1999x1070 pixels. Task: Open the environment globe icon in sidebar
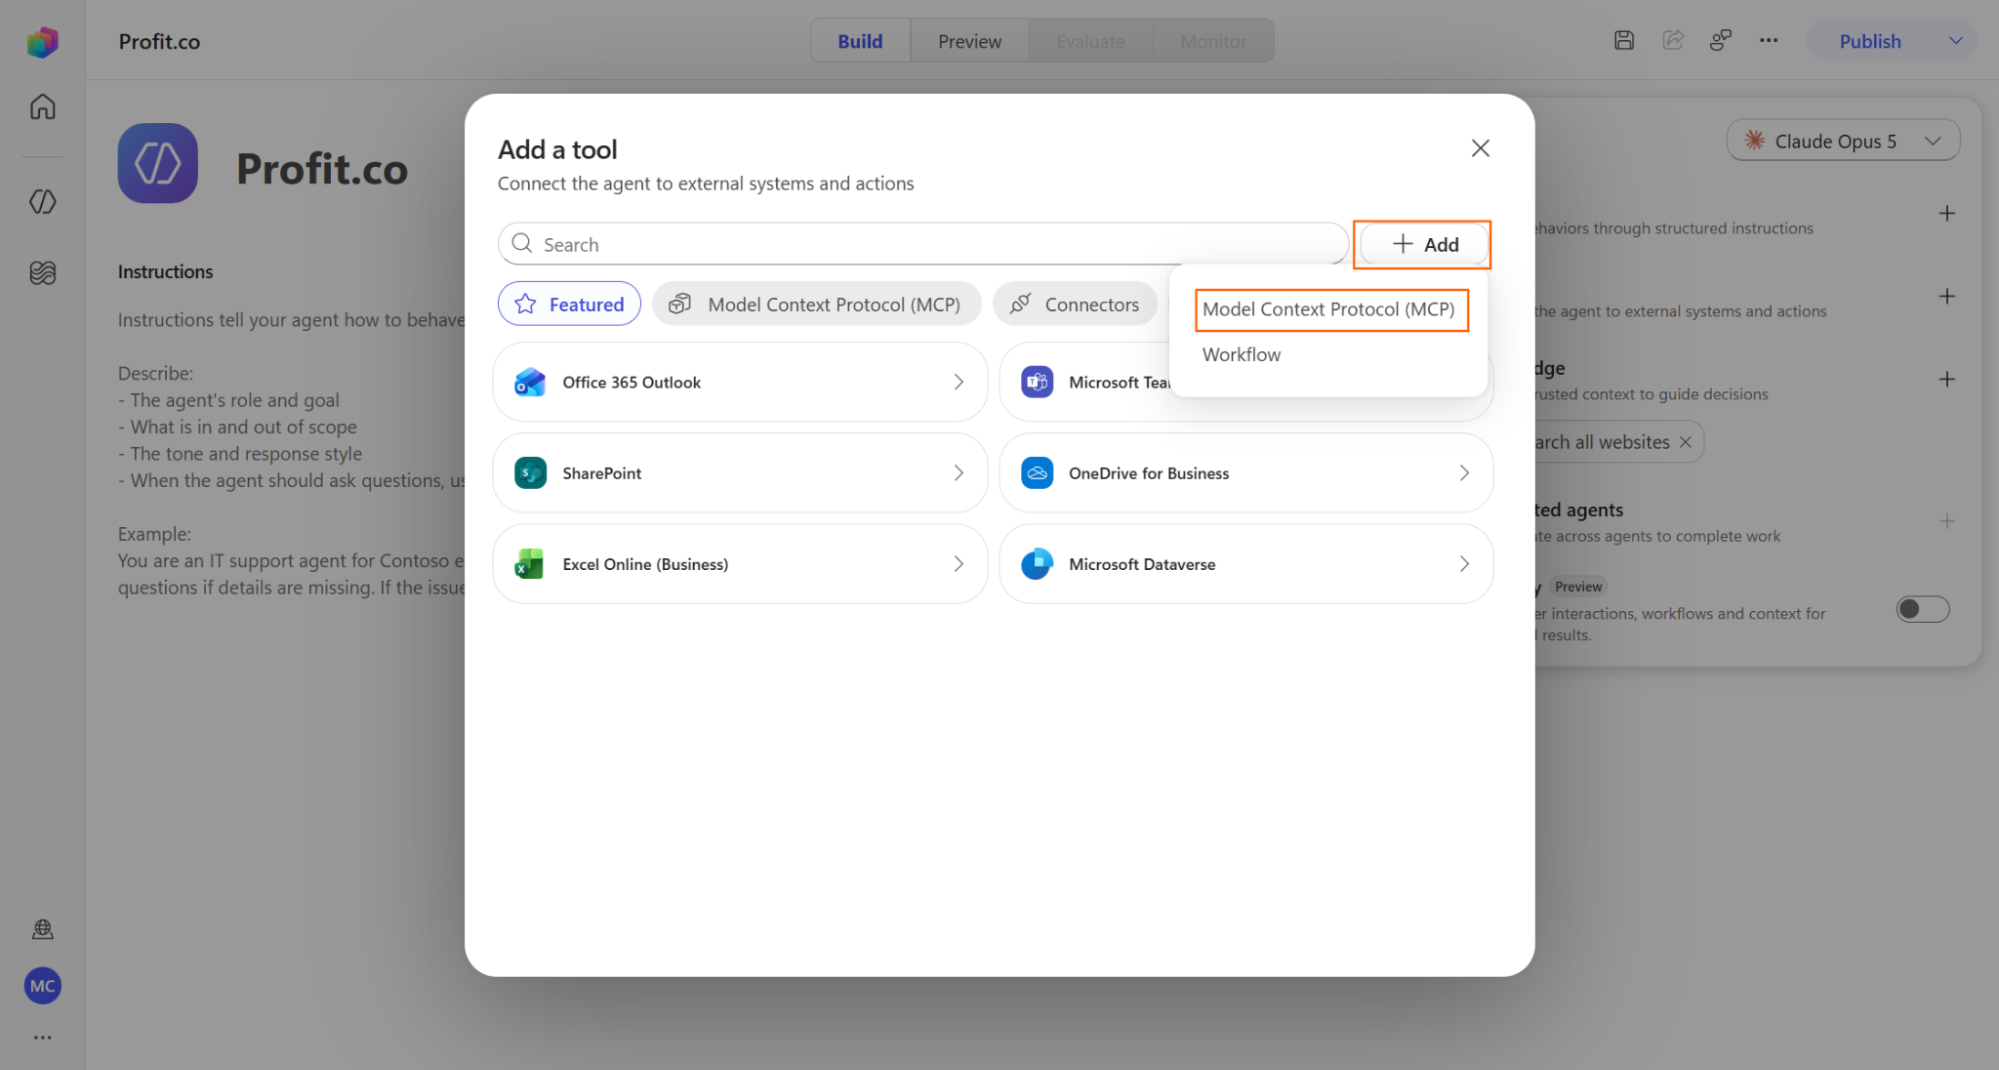(x=42, y=930)
